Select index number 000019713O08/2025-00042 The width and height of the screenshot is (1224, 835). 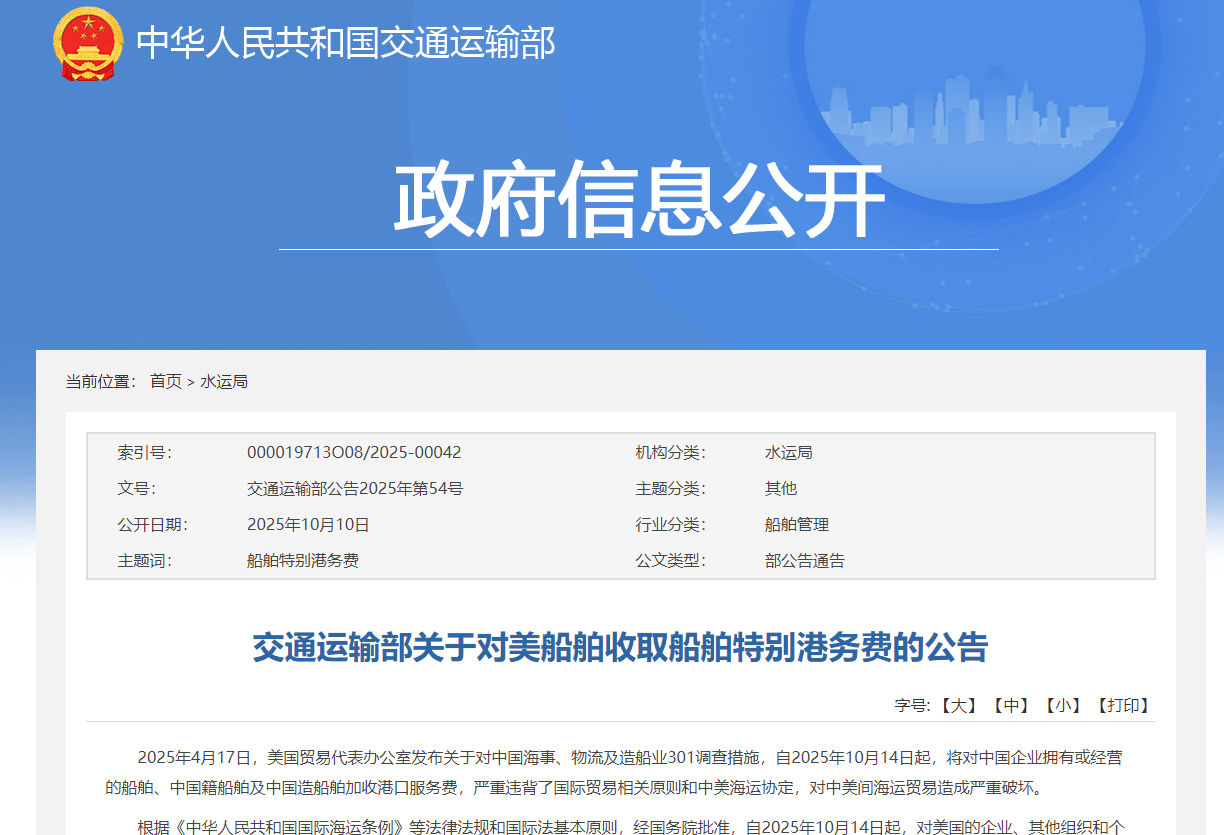pyautogui.click(x=354, y=452)
